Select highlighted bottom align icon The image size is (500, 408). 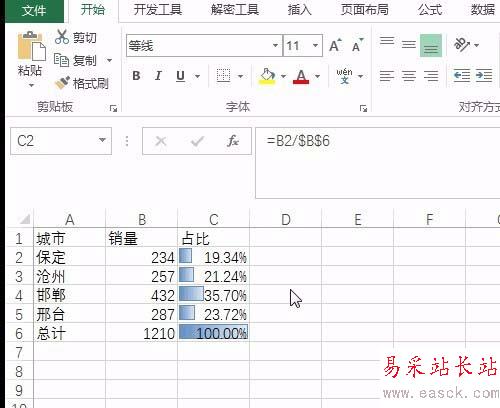point(431,45)
